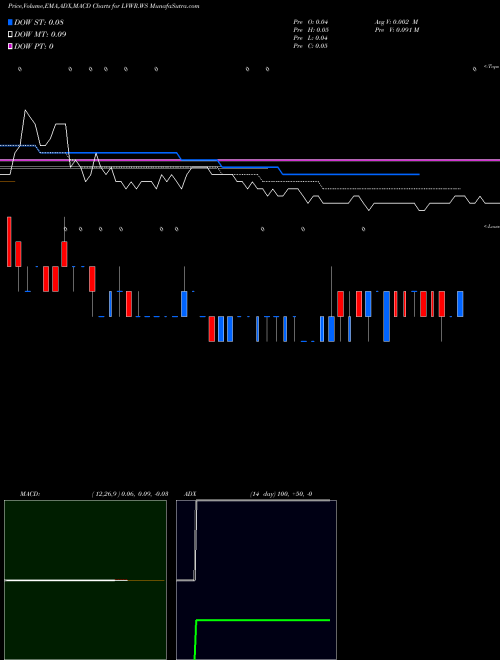Click the MACD '(12,26,9) 0.06, 0.09, -0.03' values
Viewport: 500px width, 660px height.
tap(130, 494)
